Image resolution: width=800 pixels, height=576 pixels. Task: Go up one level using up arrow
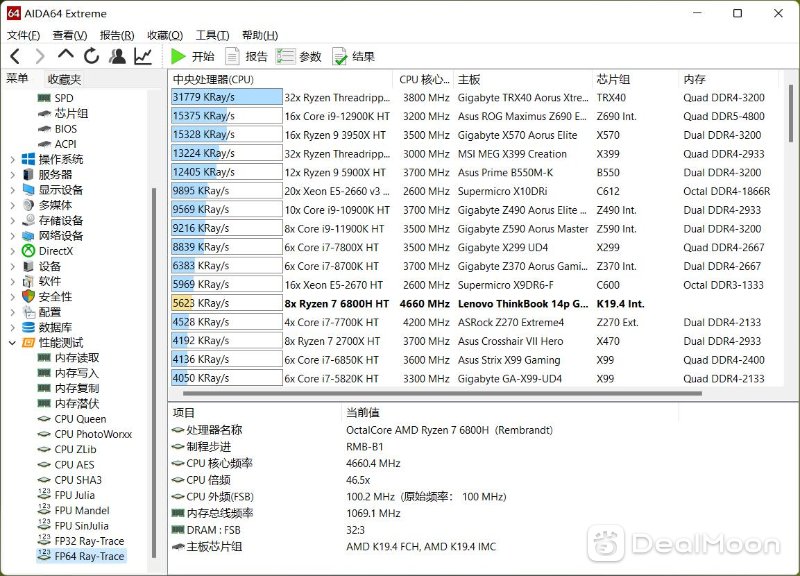click(x=66, y=55)
